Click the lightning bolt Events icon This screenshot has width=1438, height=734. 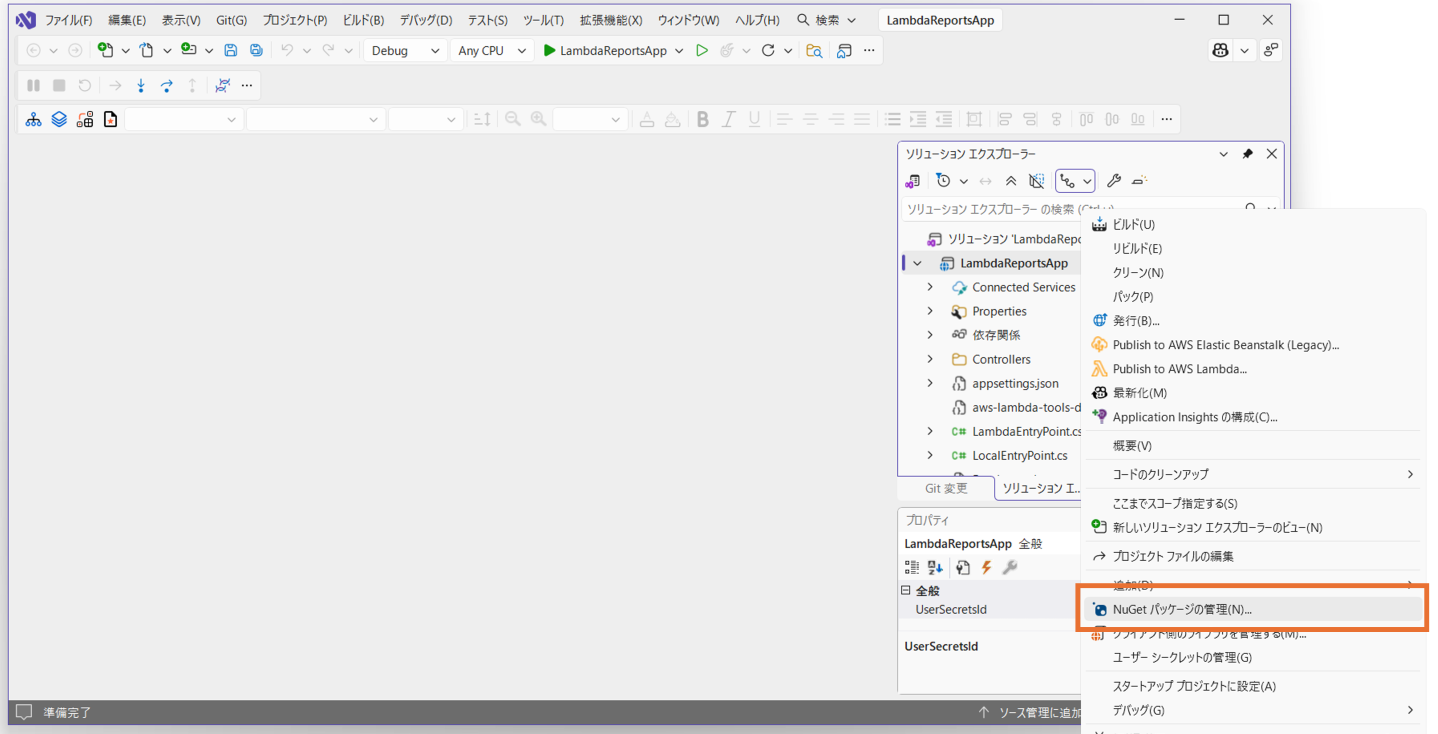986,568
